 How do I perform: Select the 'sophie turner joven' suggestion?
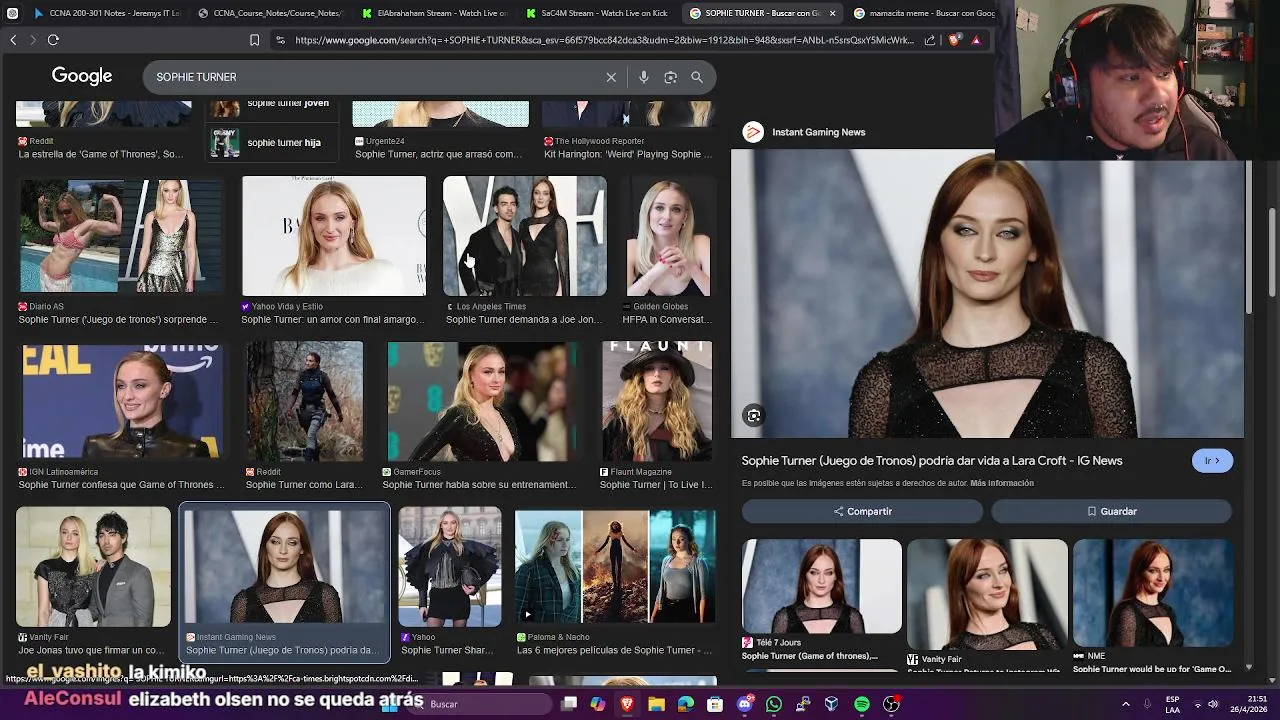270,104
